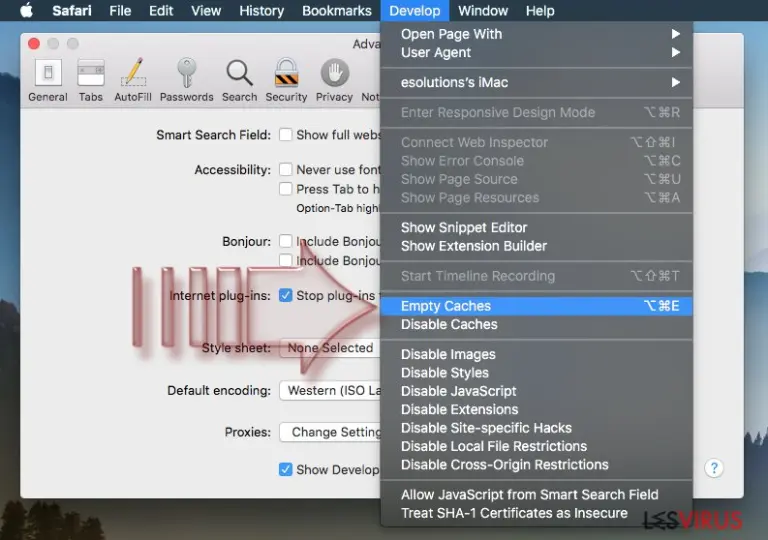
Task: Select Show Extension Builder
Action: [x=536, y=246]
